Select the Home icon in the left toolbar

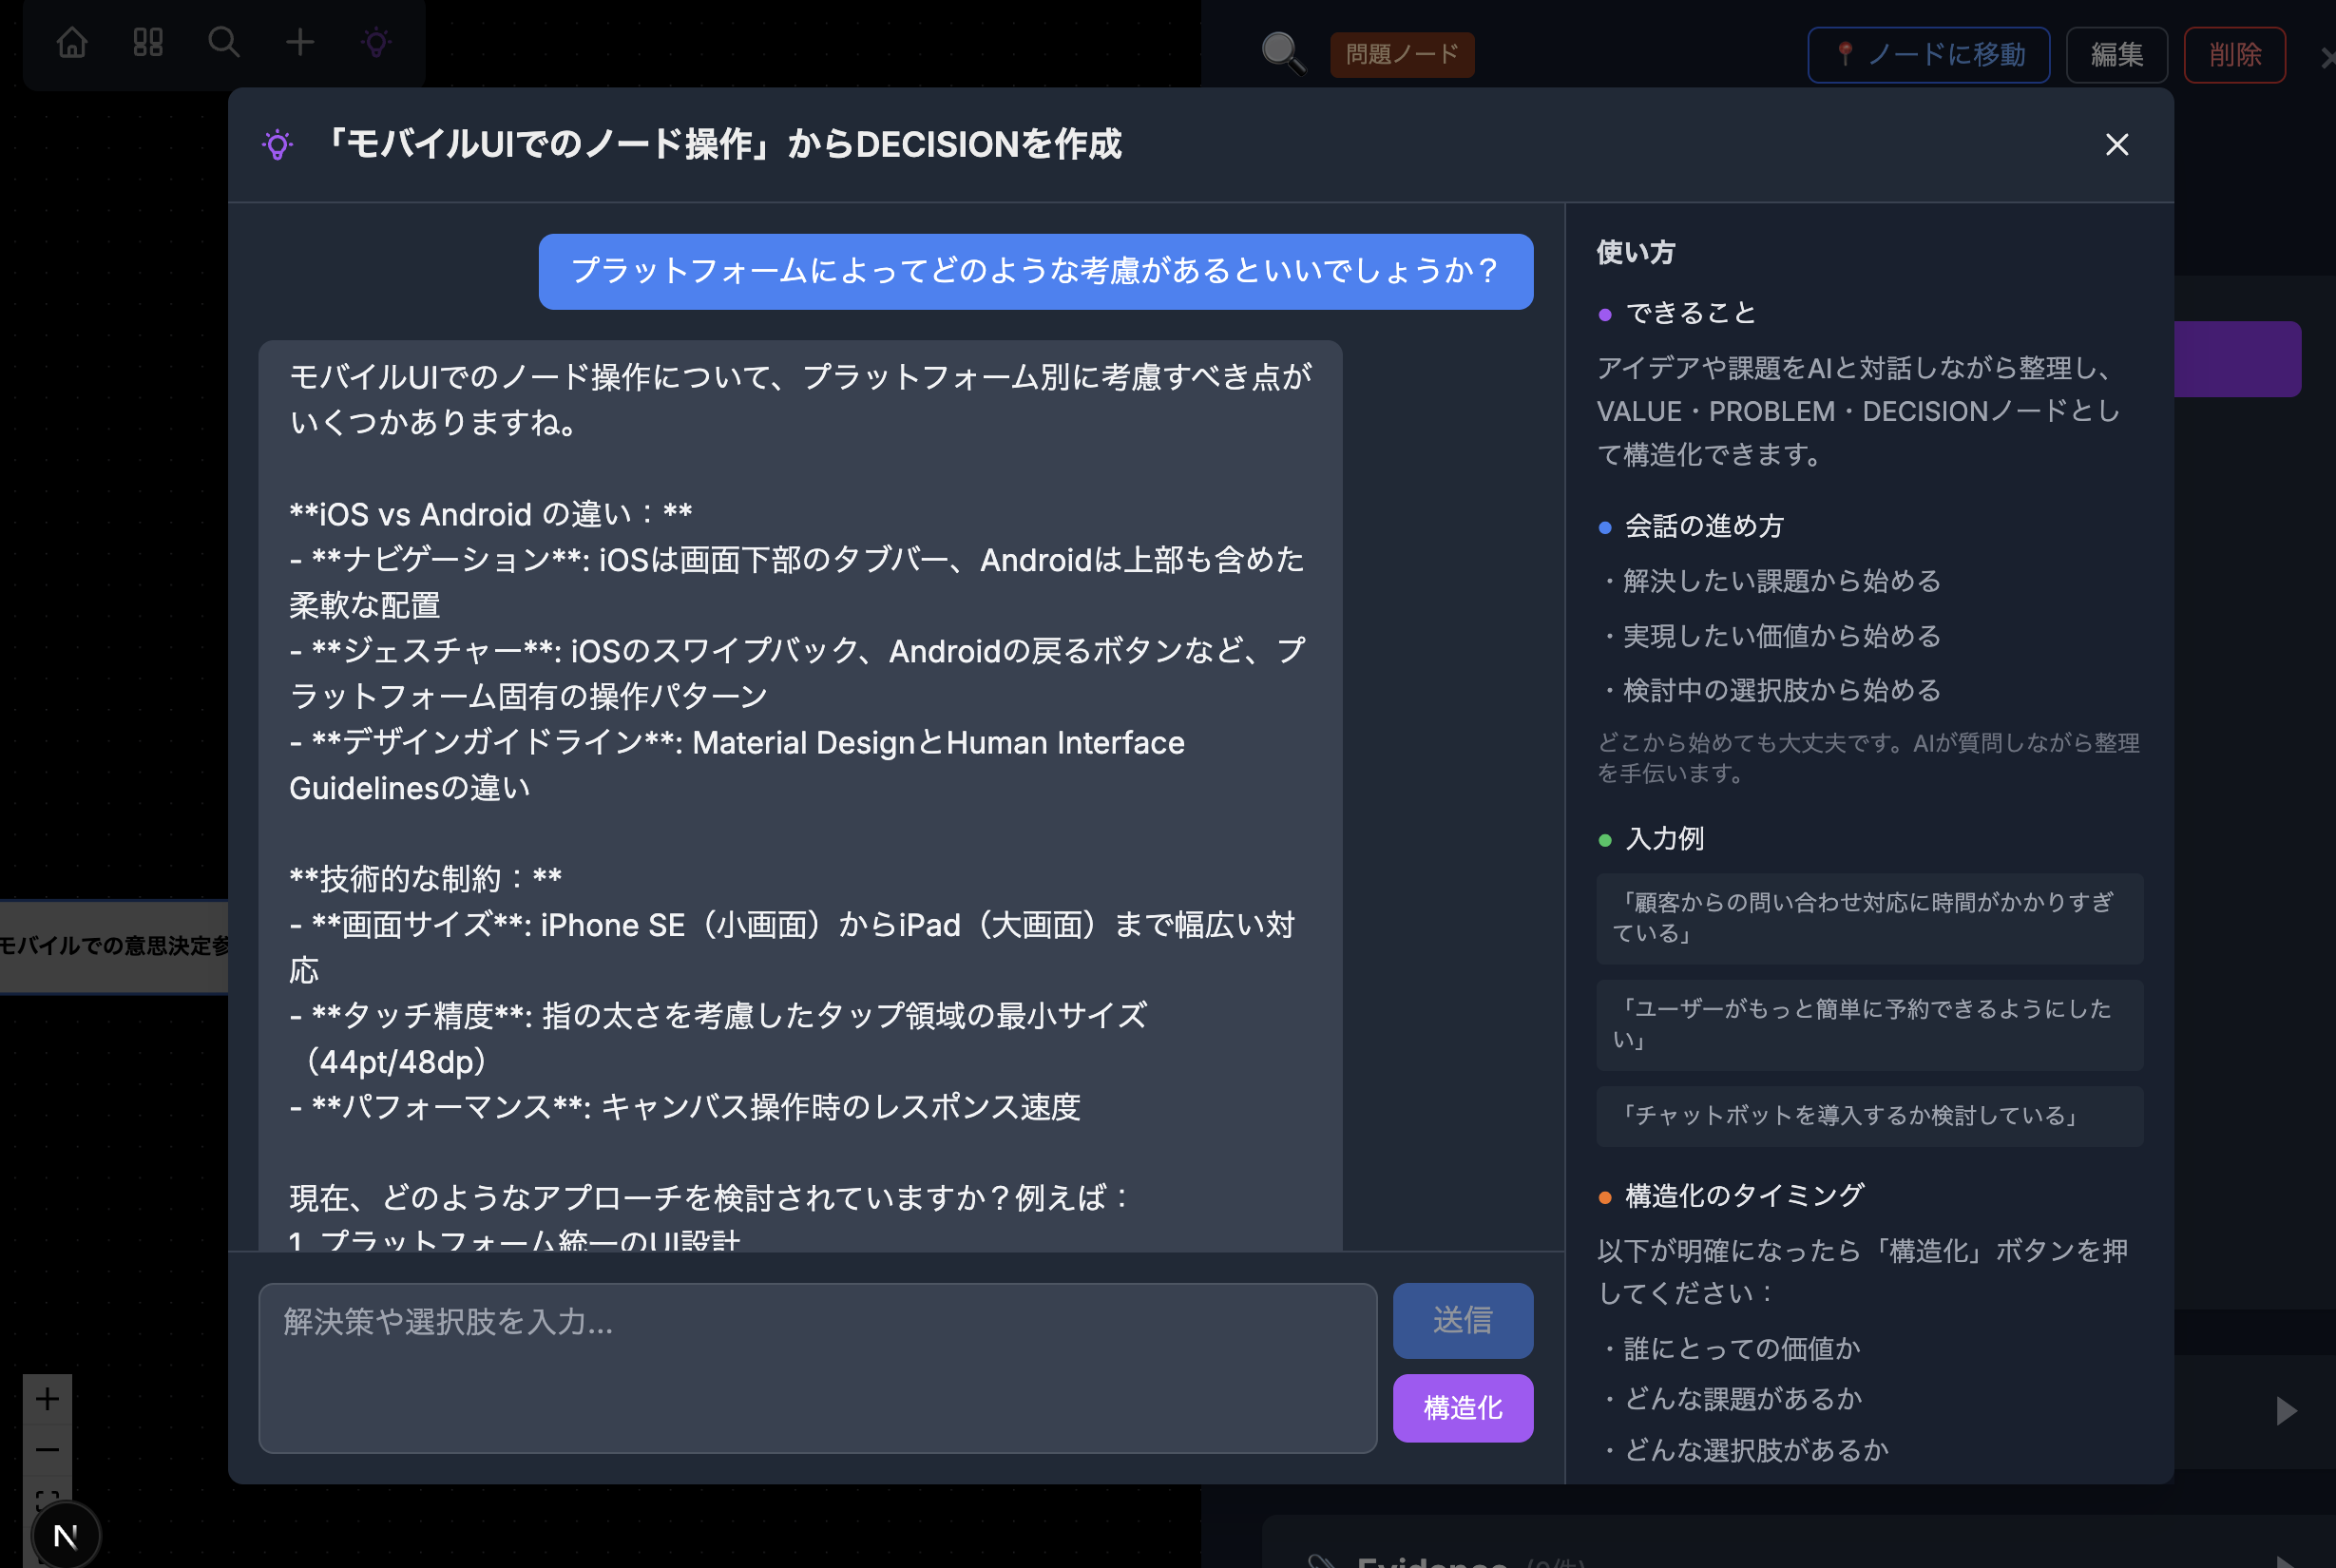point(71,43)
